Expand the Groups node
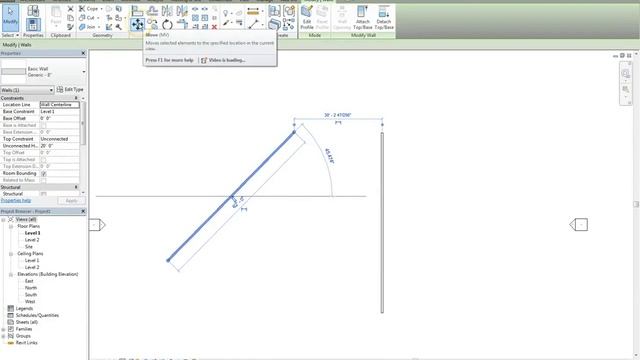 pos(4,336)
